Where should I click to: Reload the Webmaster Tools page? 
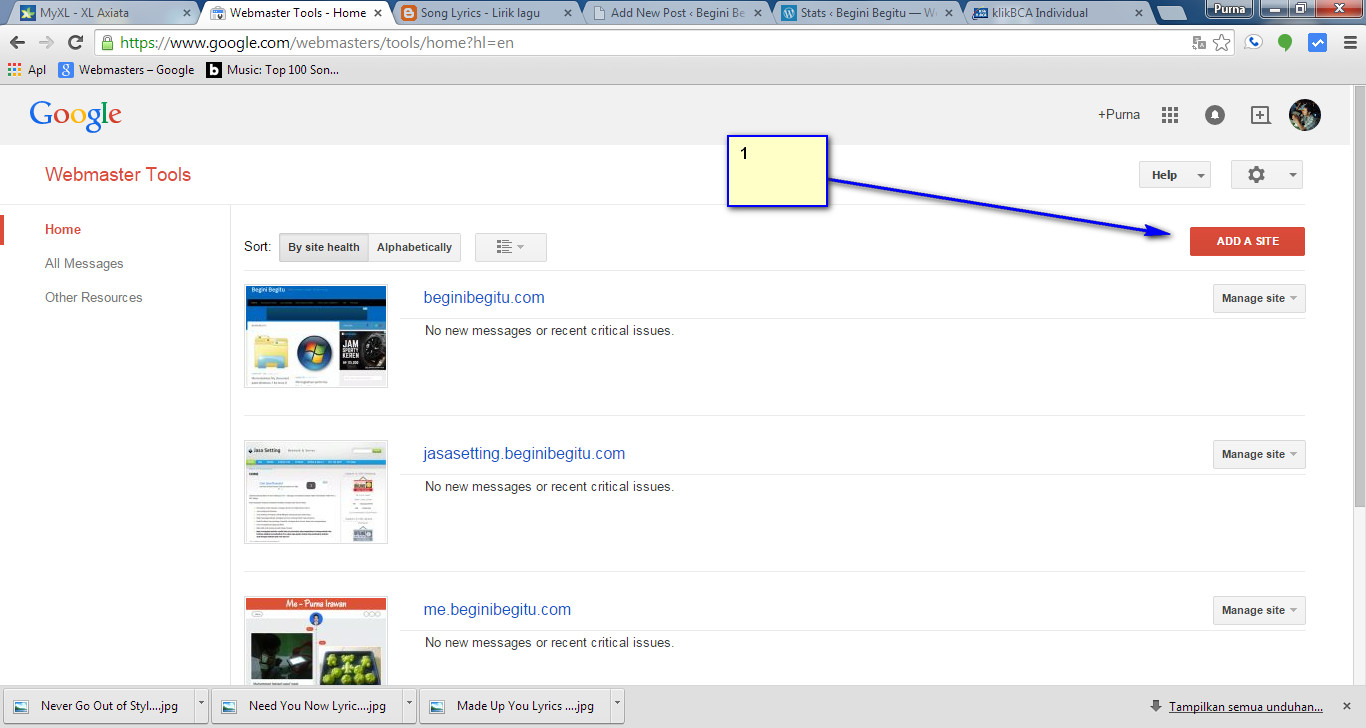[75, 43]
